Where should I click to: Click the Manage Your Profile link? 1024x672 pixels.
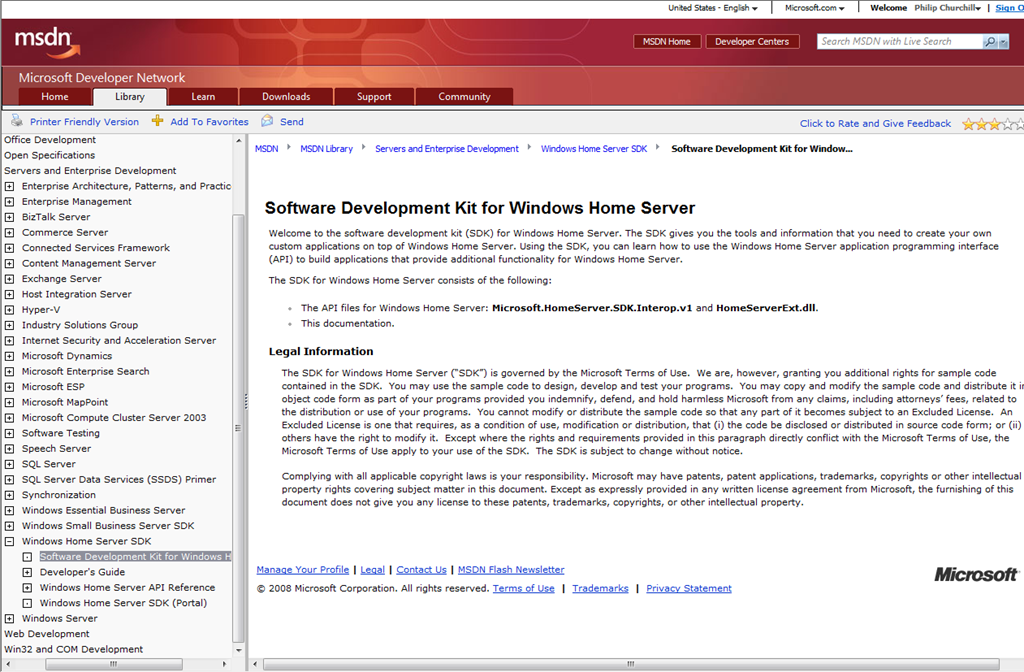click(303, 569)
